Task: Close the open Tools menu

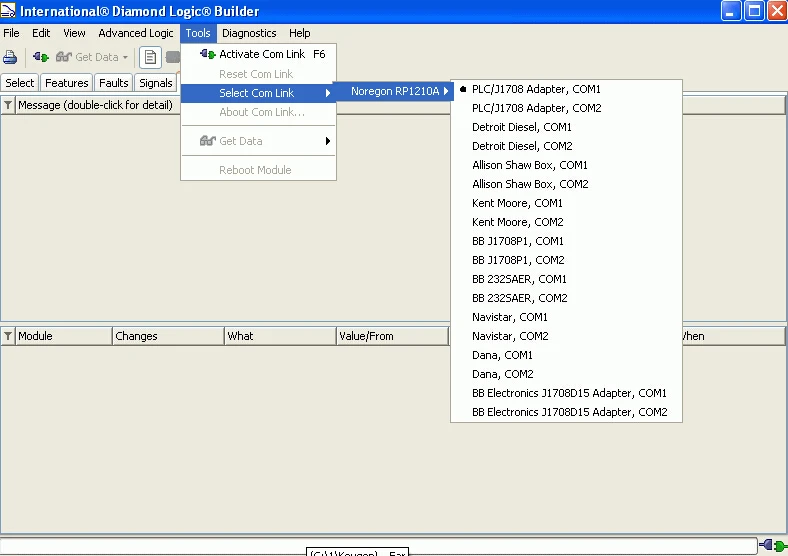Action: (198, 33)
